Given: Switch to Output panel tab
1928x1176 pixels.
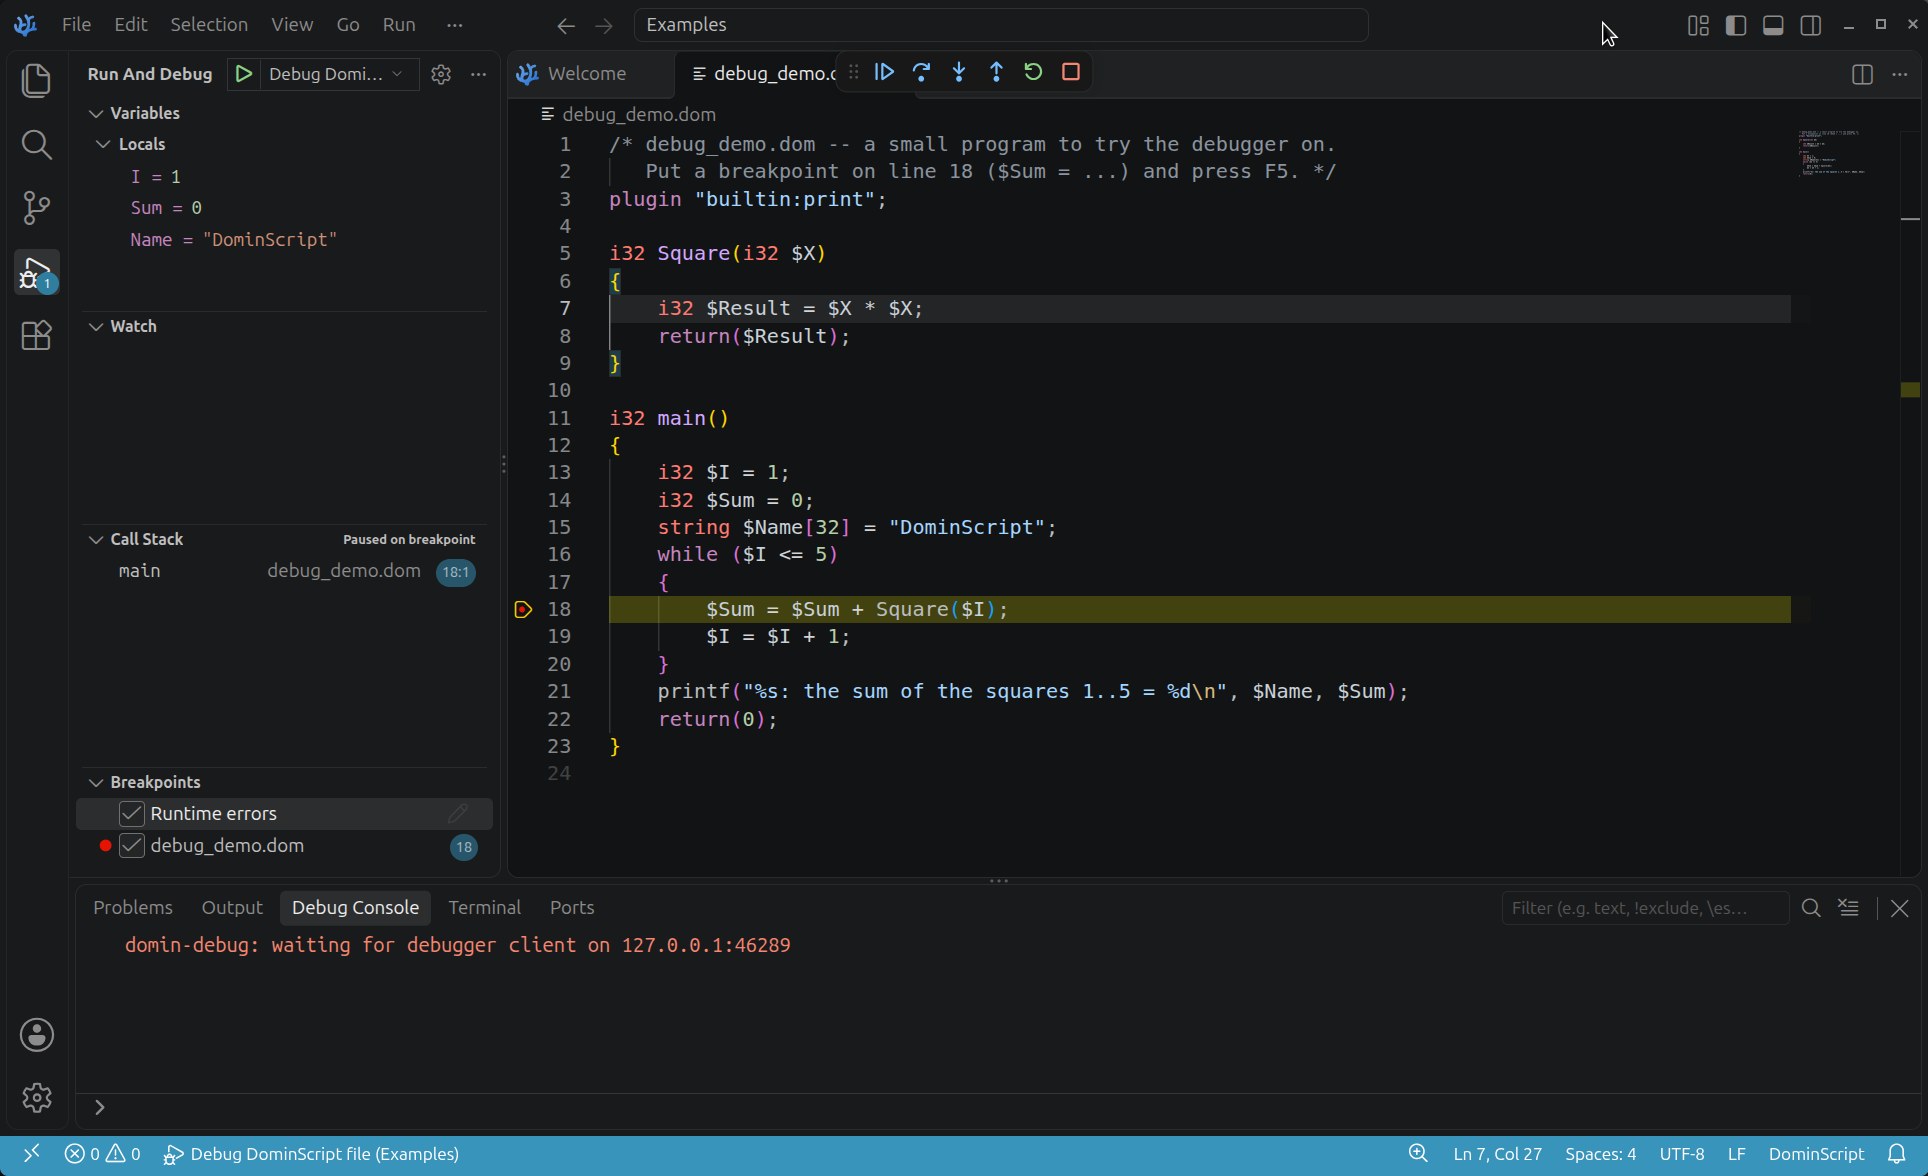Looking at the screenshot, I should pyautogui.click(x=232, y=907).
